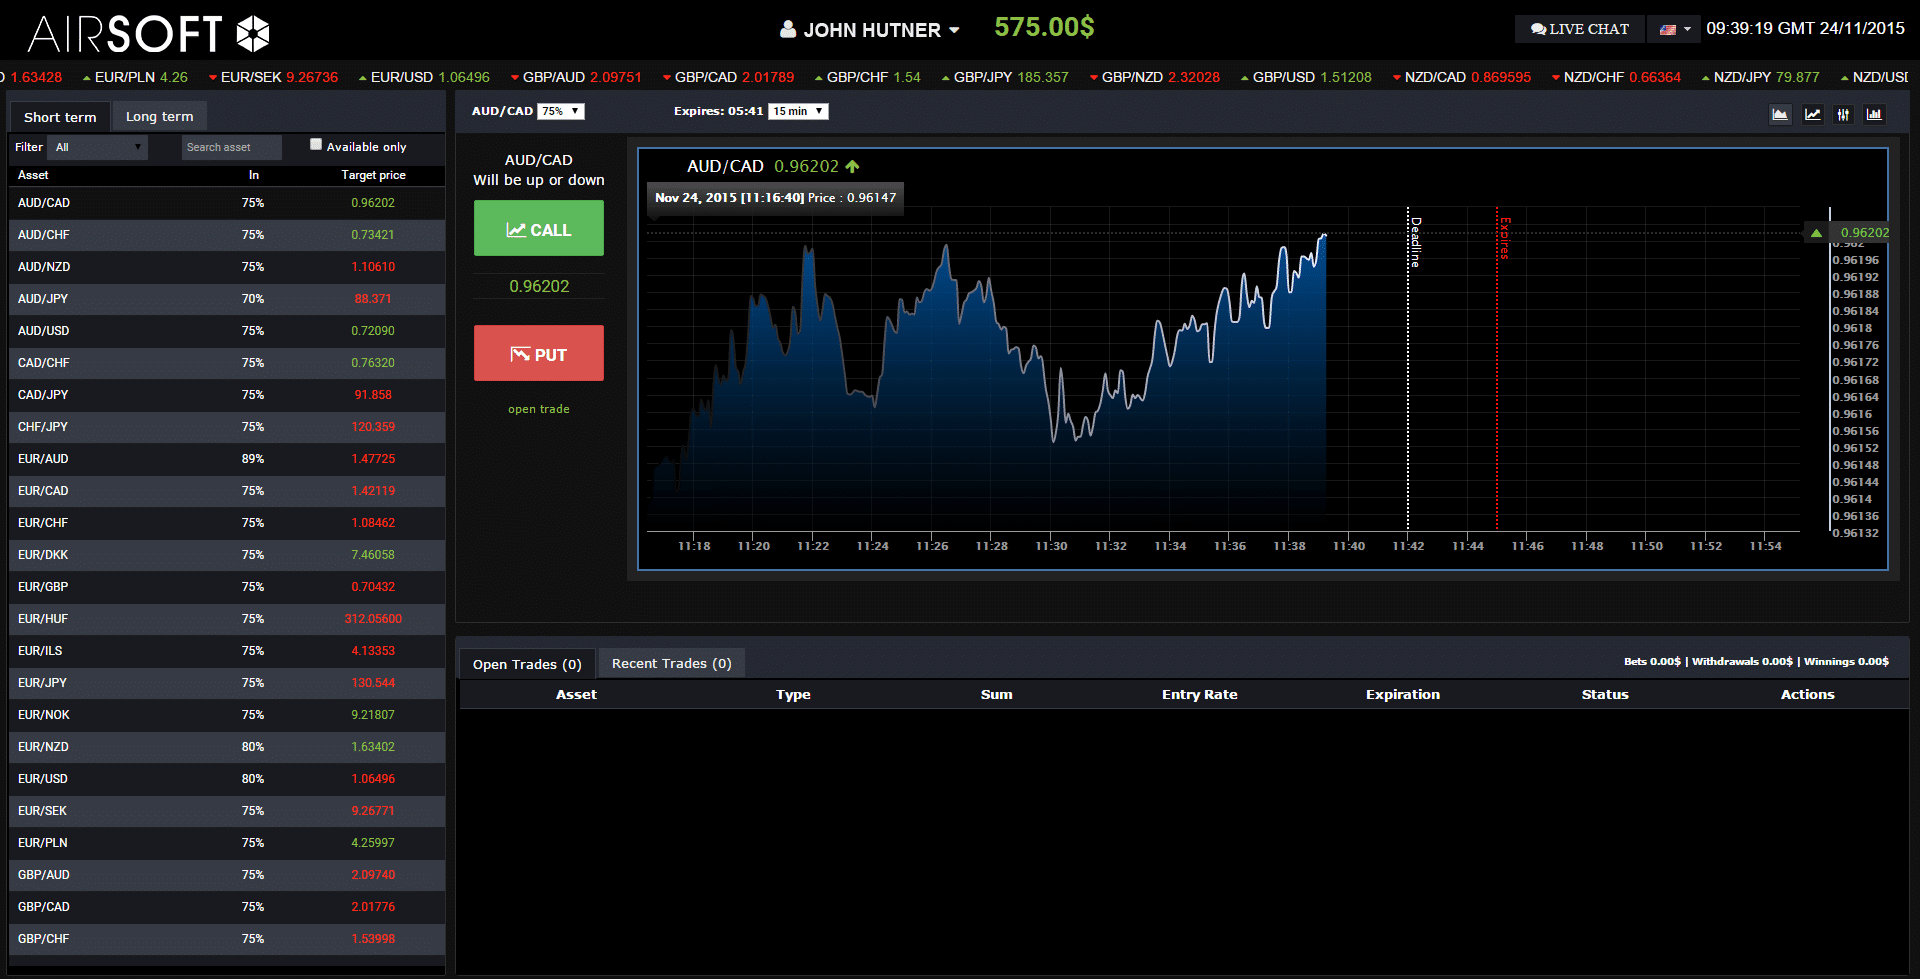The width and height of the screenshot is (1920, 979).
Task: Expand the 15 min expiry dropdown
Action: (x=798, y=112)
